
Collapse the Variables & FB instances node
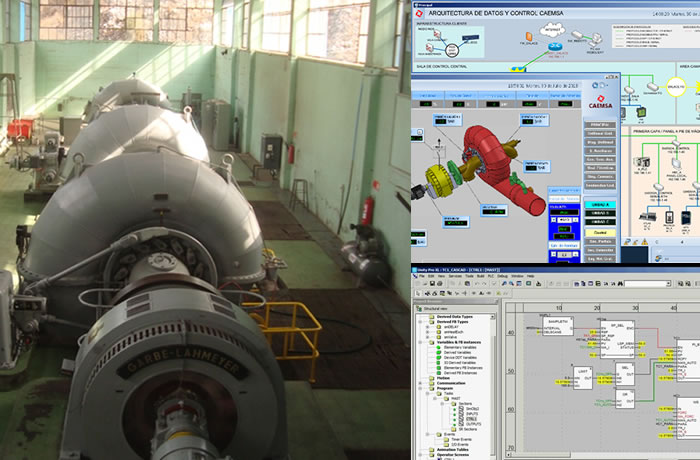(420, 342)
